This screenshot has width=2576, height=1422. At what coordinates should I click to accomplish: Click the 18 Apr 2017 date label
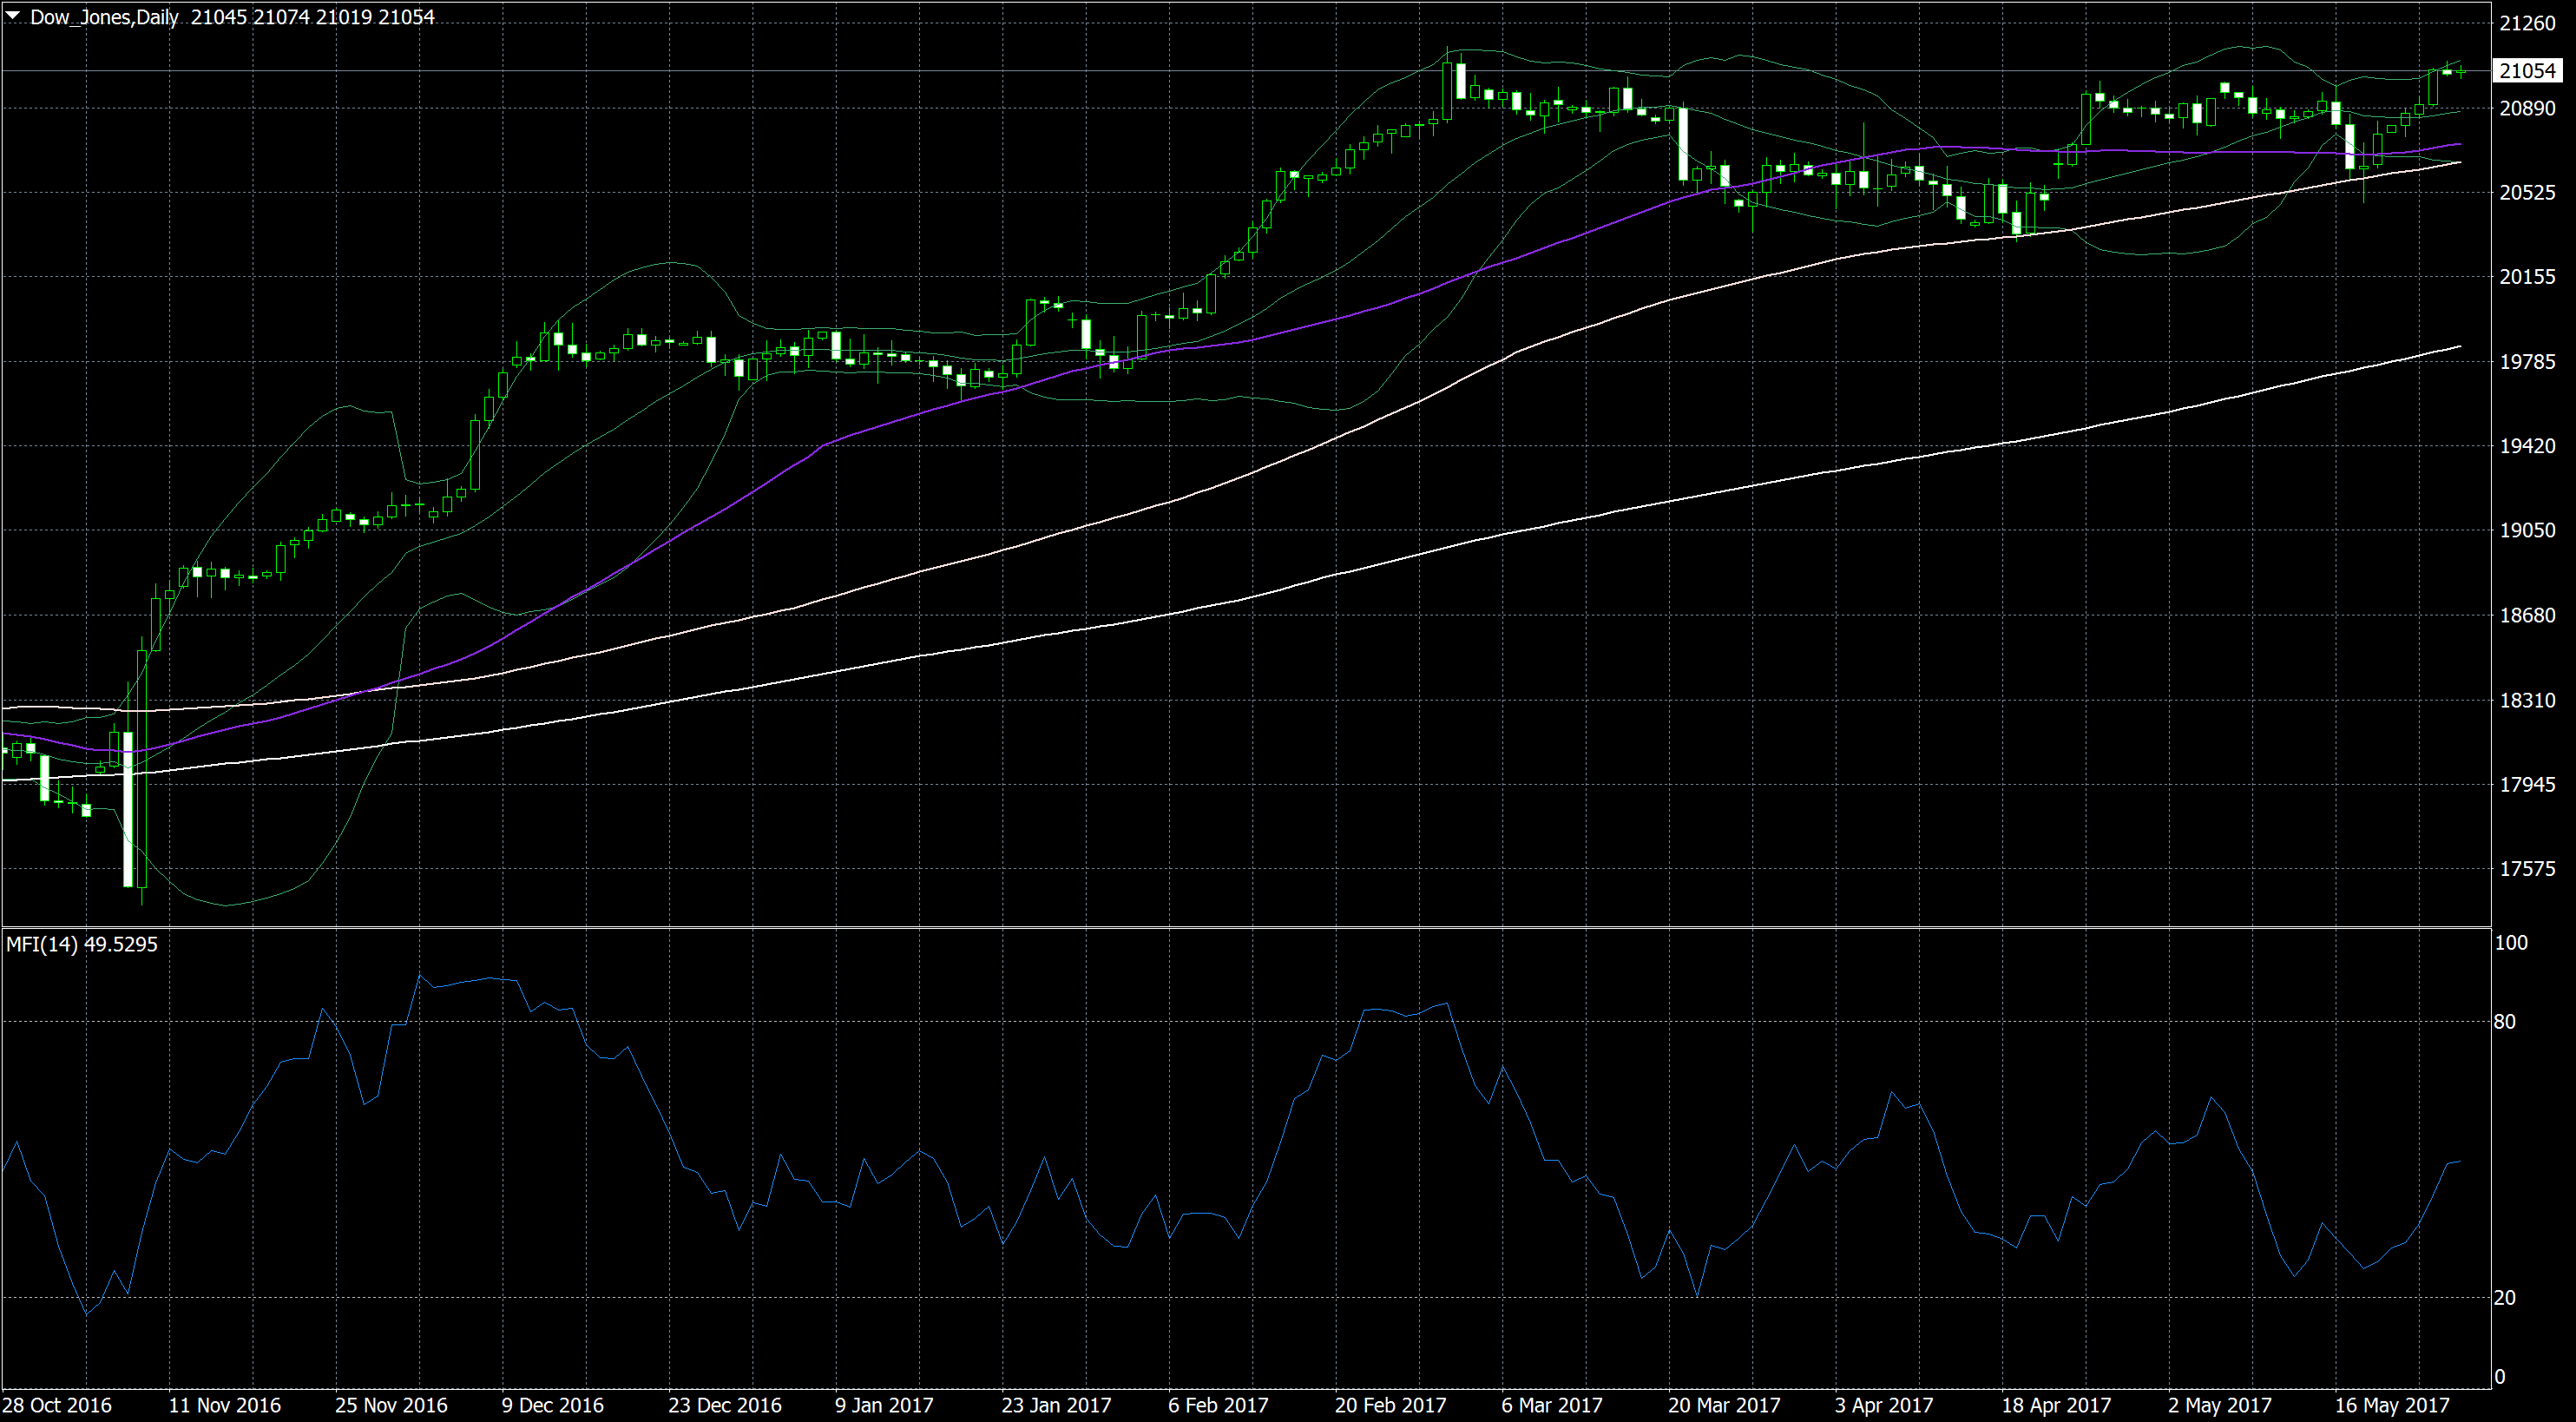2057,1405
